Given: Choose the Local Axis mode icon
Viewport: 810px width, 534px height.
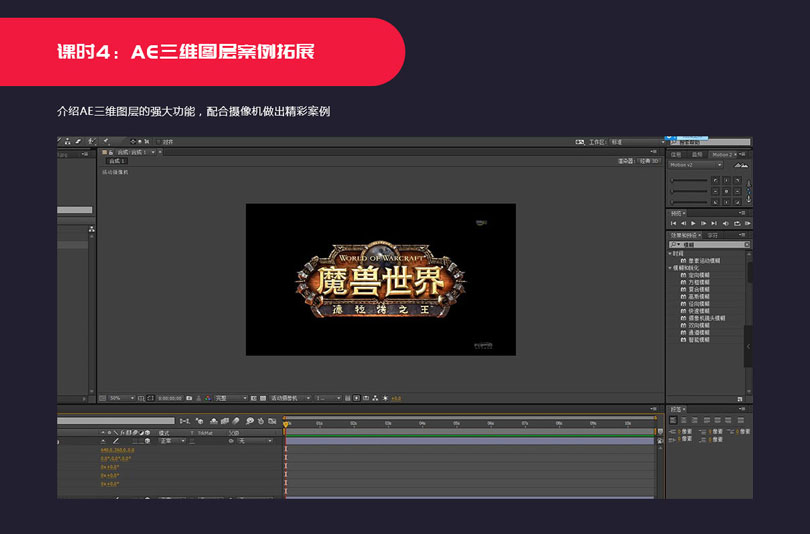Looking at the screenshot, I should click(133, 142).
